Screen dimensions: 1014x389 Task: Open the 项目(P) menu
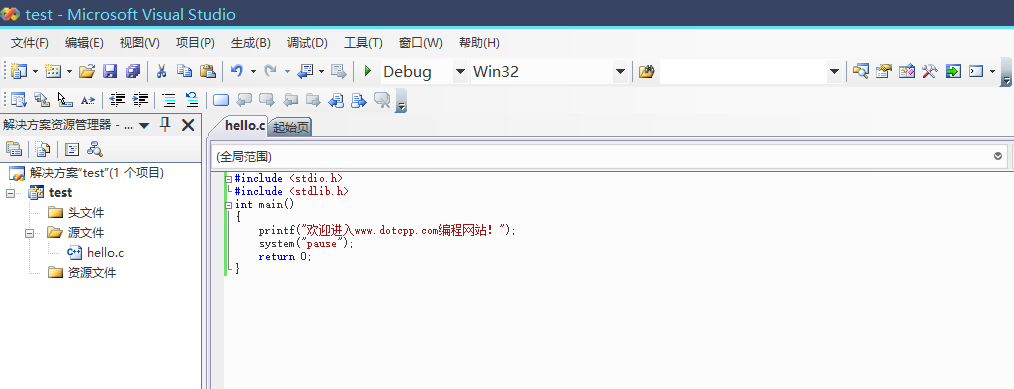[x=195, y=43]
